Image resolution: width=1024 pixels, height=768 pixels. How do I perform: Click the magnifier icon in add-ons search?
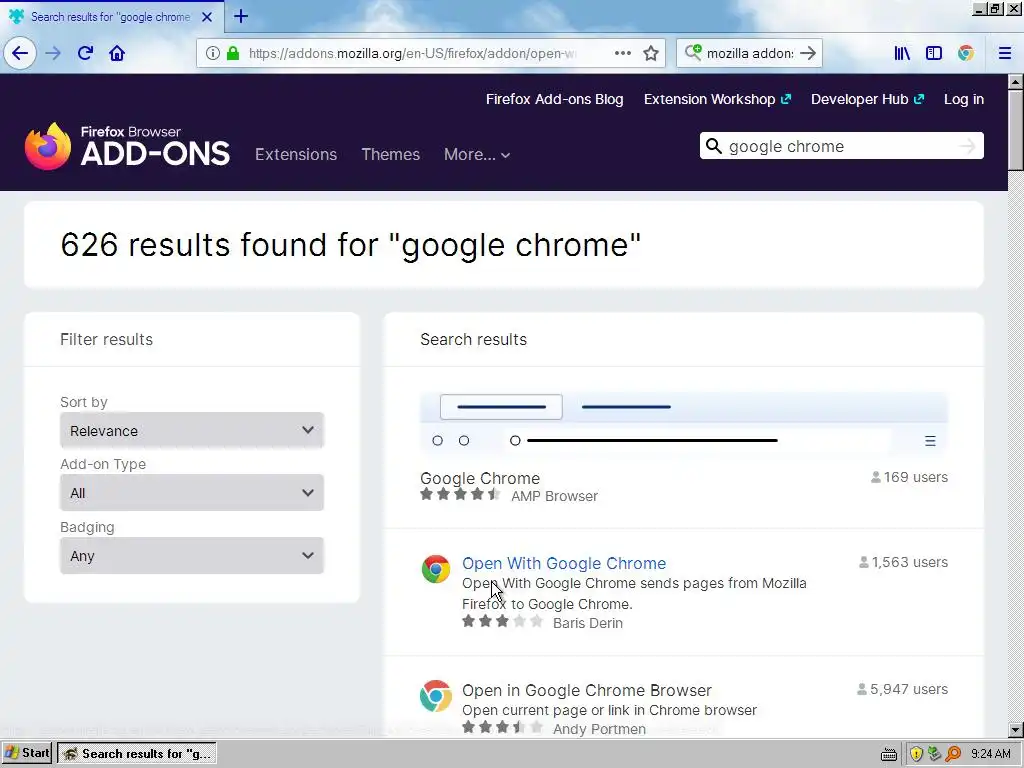point(714,146)
